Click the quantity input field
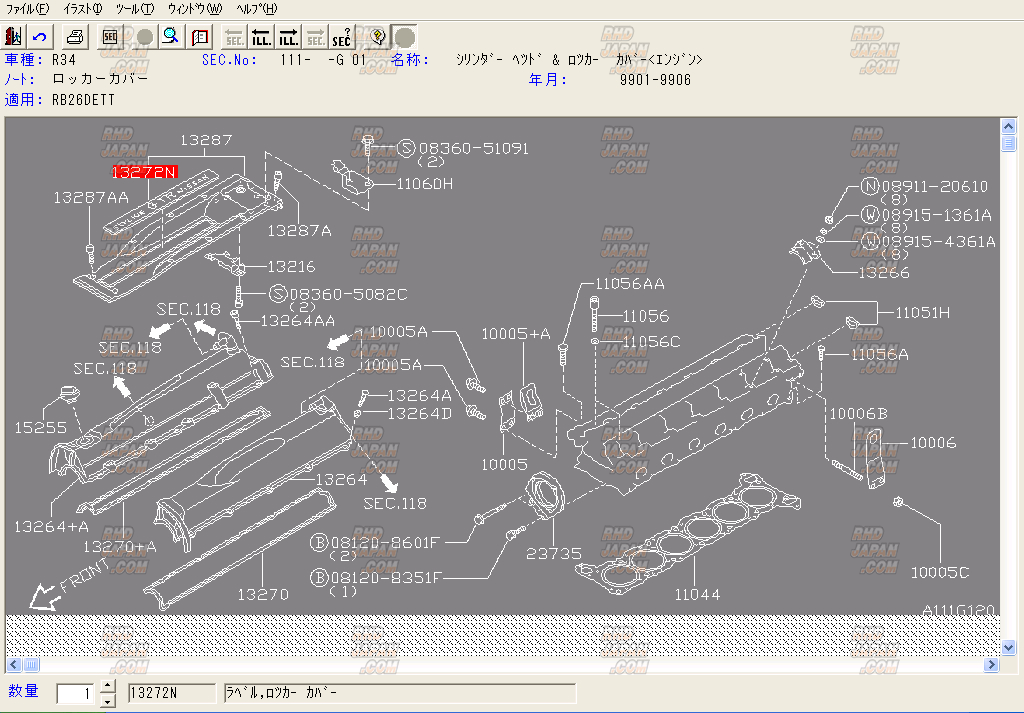Viewport: 1024px width, 713px height. click(x=77, y=694)
